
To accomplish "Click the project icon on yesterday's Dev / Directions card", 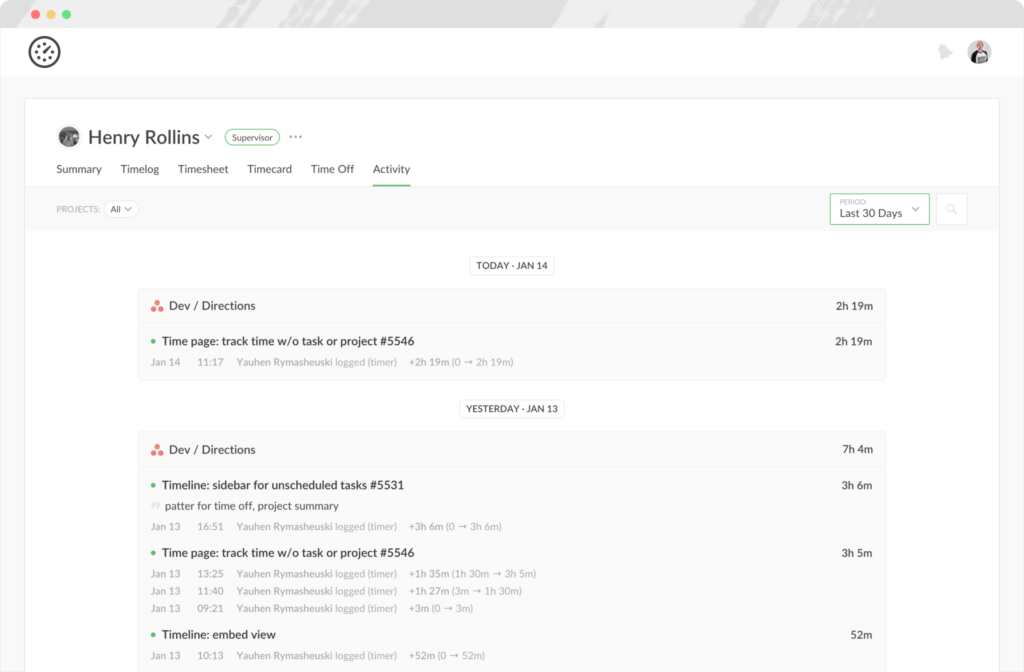I will point(155,449).
